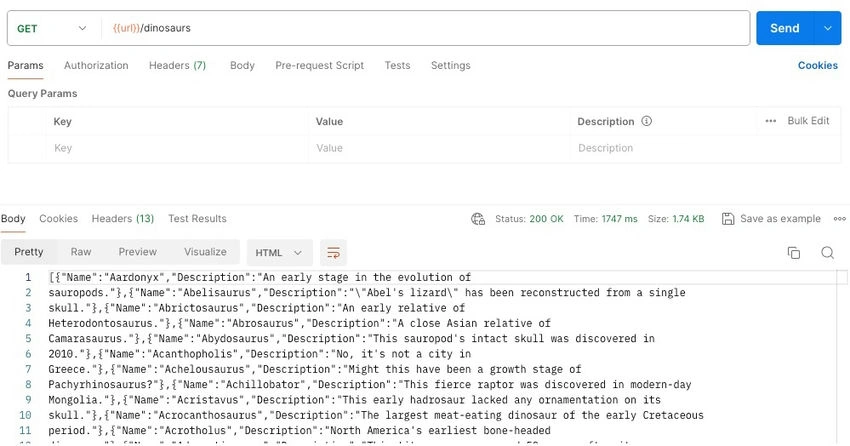Click the network globe icon near Status
Image resolution: width=850 pixels, height=446 pixels.
[478, 219]
